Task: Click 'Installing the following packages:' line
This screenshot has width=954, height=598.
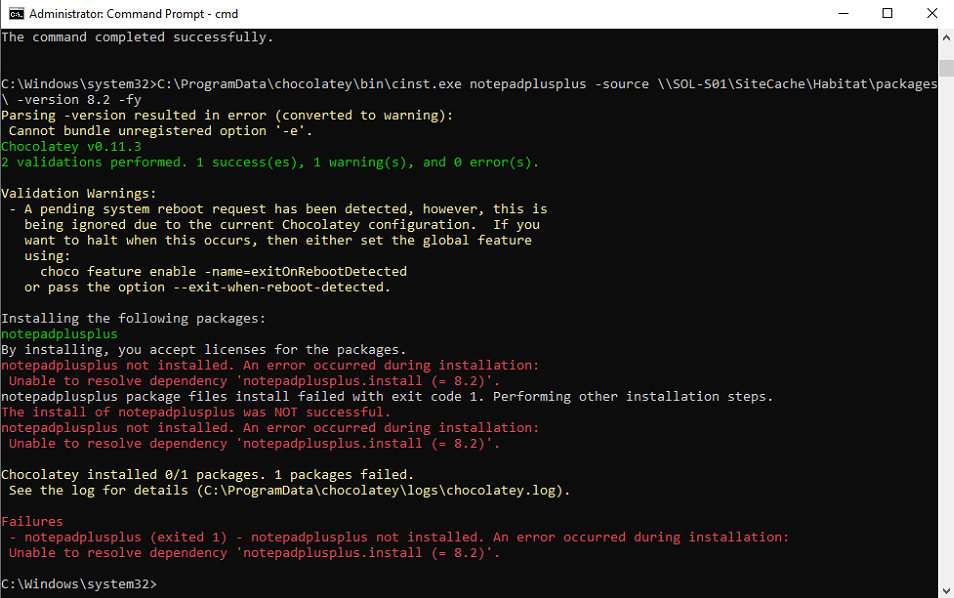Action: click(134, 318)
